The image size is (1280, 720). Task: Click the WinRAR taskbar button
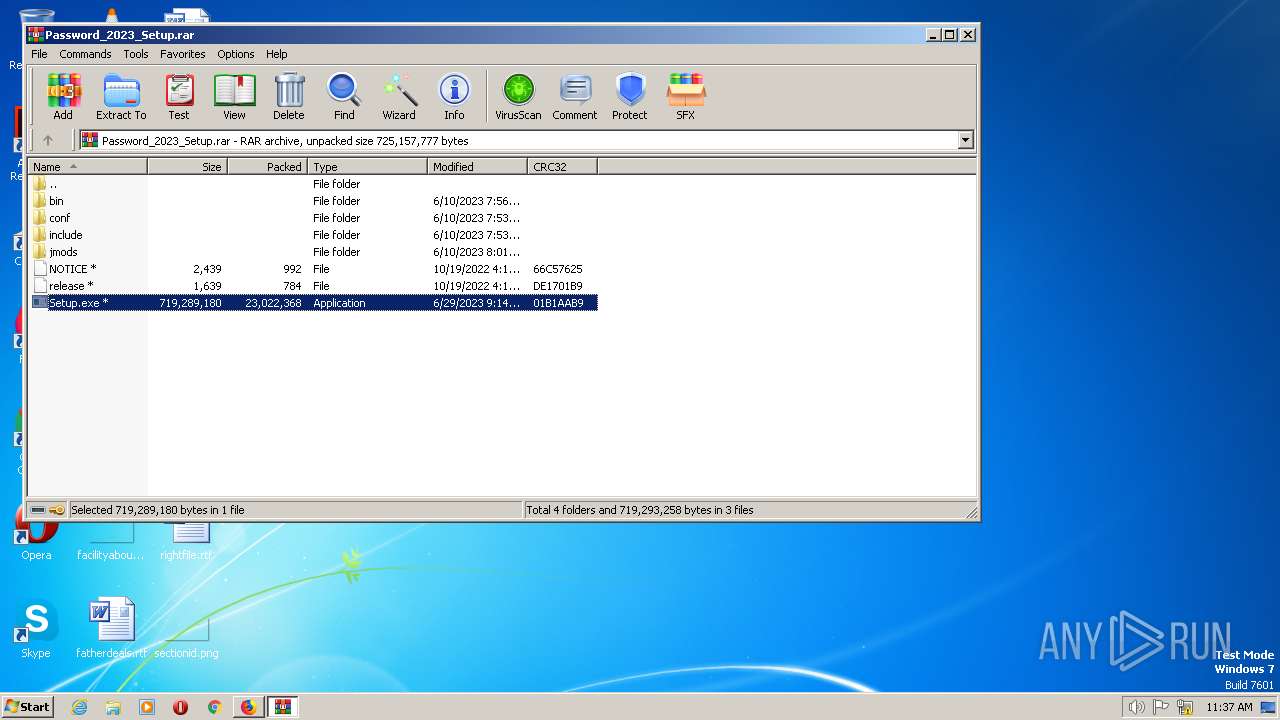(x=283, y=707)
